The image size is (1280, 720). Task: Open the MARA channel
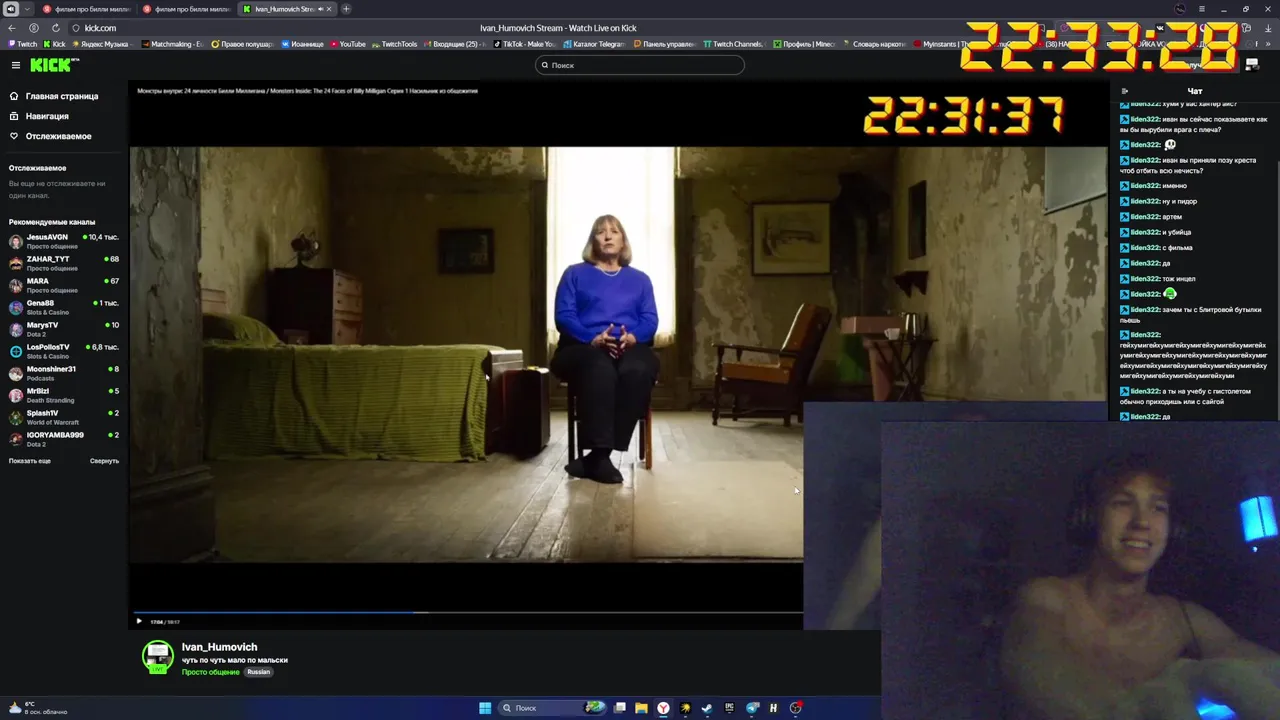point(64,285)
